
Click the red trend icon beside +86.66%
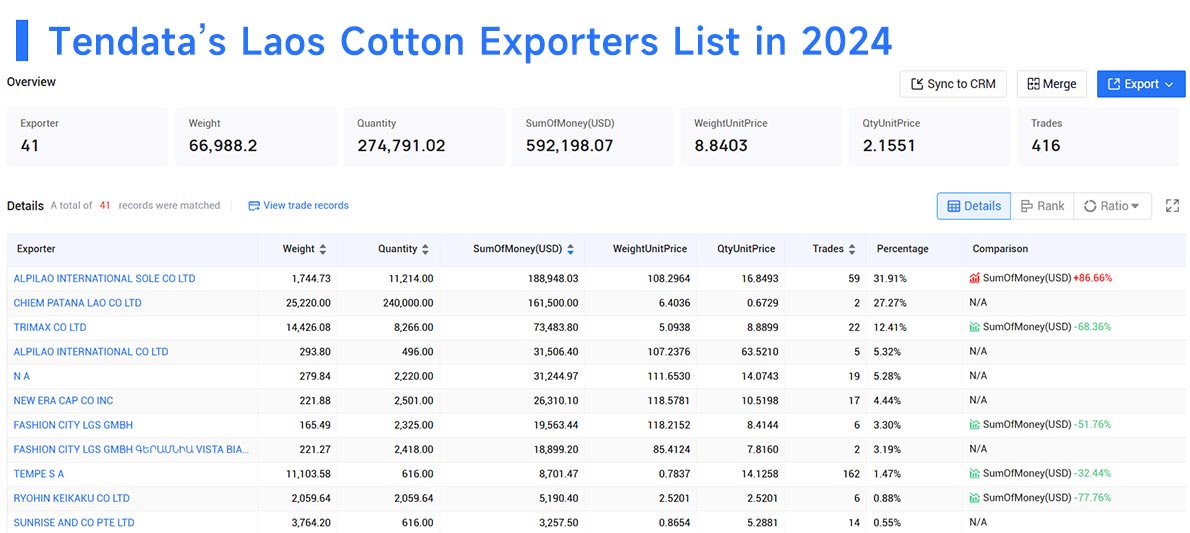pyautogui.click(x=975, y=279)
